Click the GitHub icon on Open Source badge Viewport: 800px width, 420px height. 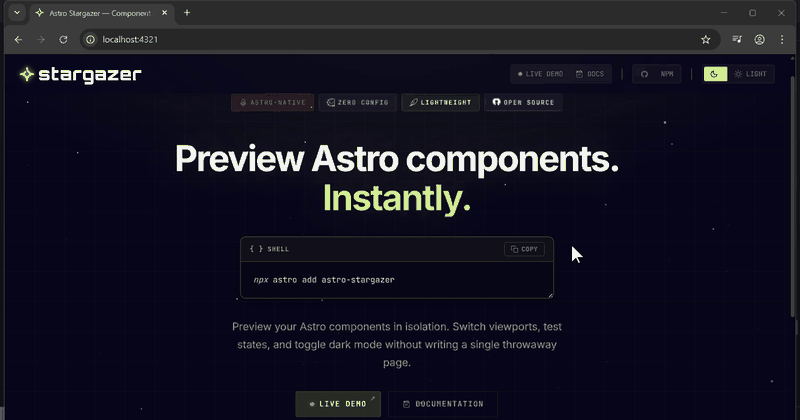(x=496, y=102)
